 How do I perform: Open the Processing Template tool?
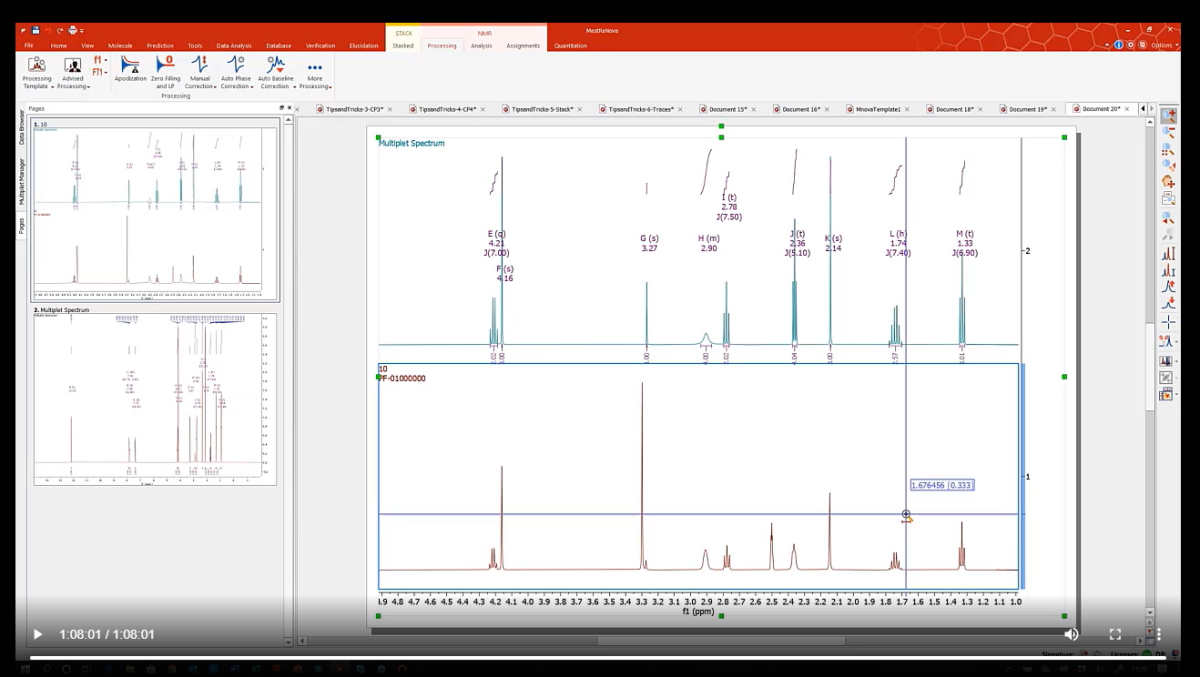pyautogui.click(x=37, y=73)
